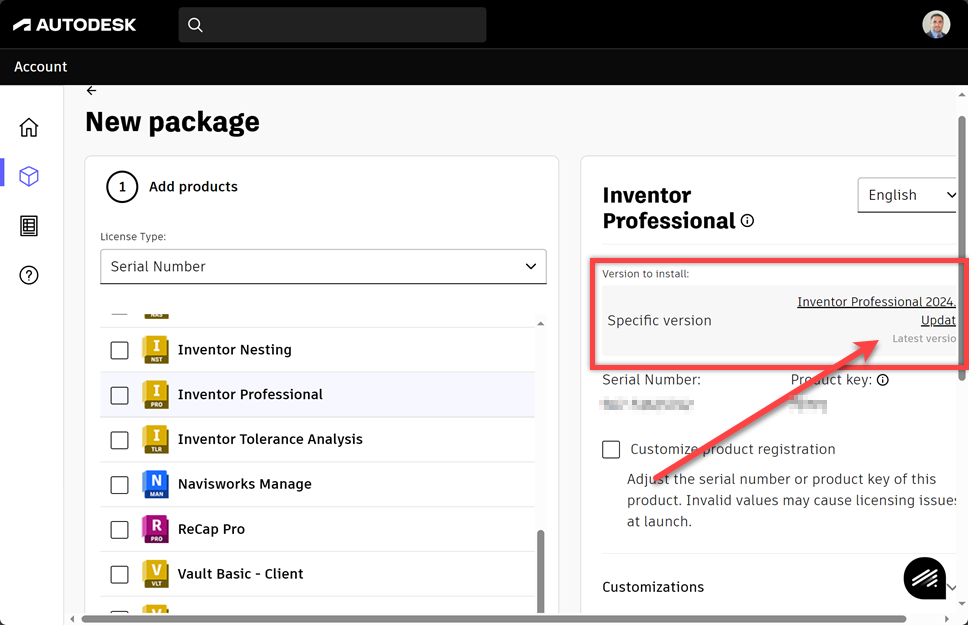
Task: Open the feedback pen icon bottom right
Action: tap(923, 578)
